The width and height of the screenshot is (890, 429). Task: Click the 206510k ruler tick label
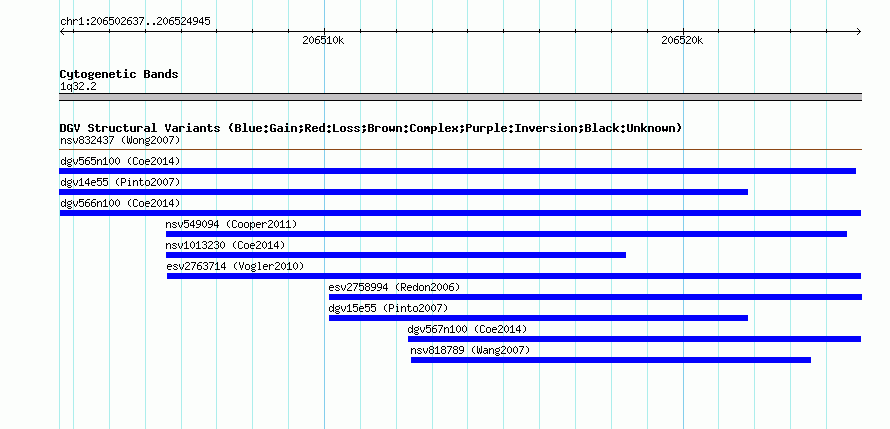click(x=323, y=40)
